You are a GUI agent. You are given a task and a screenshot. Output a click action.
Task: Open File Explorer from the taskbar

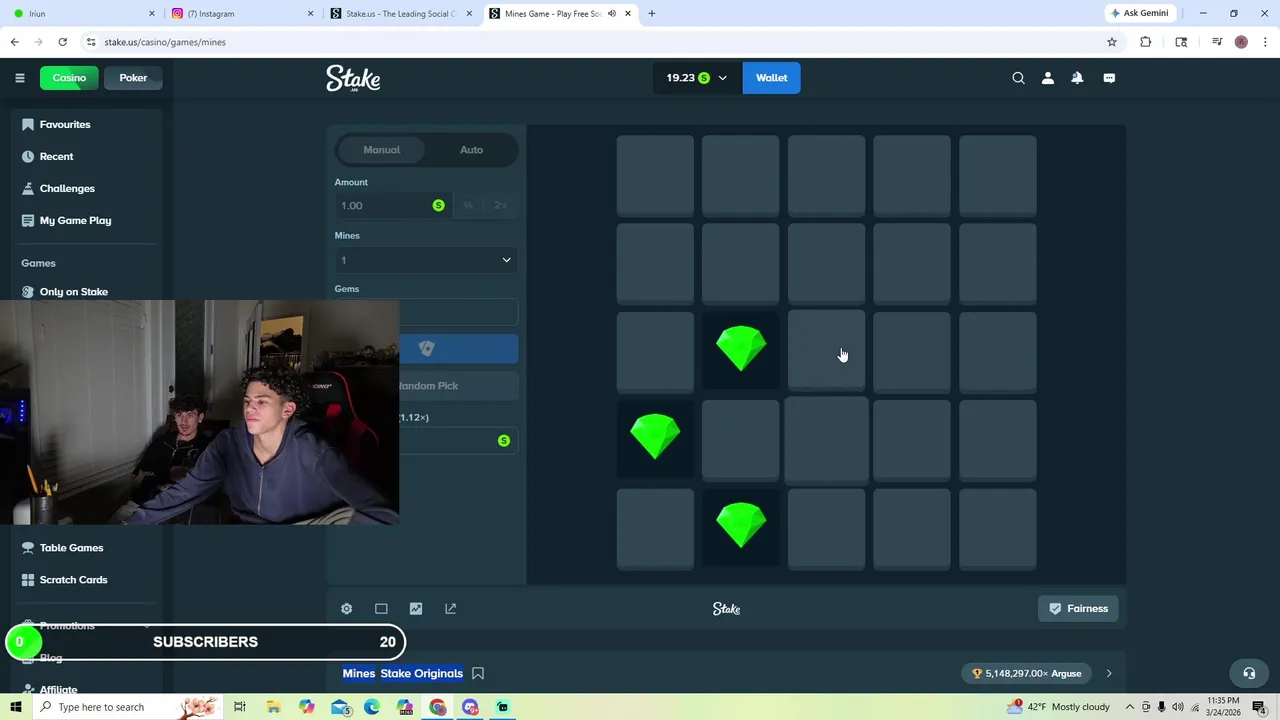[273, 707]
